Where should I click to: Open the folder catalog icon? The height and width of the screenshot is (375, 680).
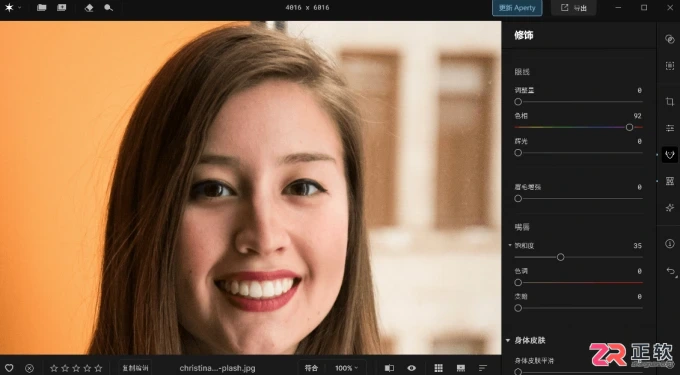click(42, 7)
